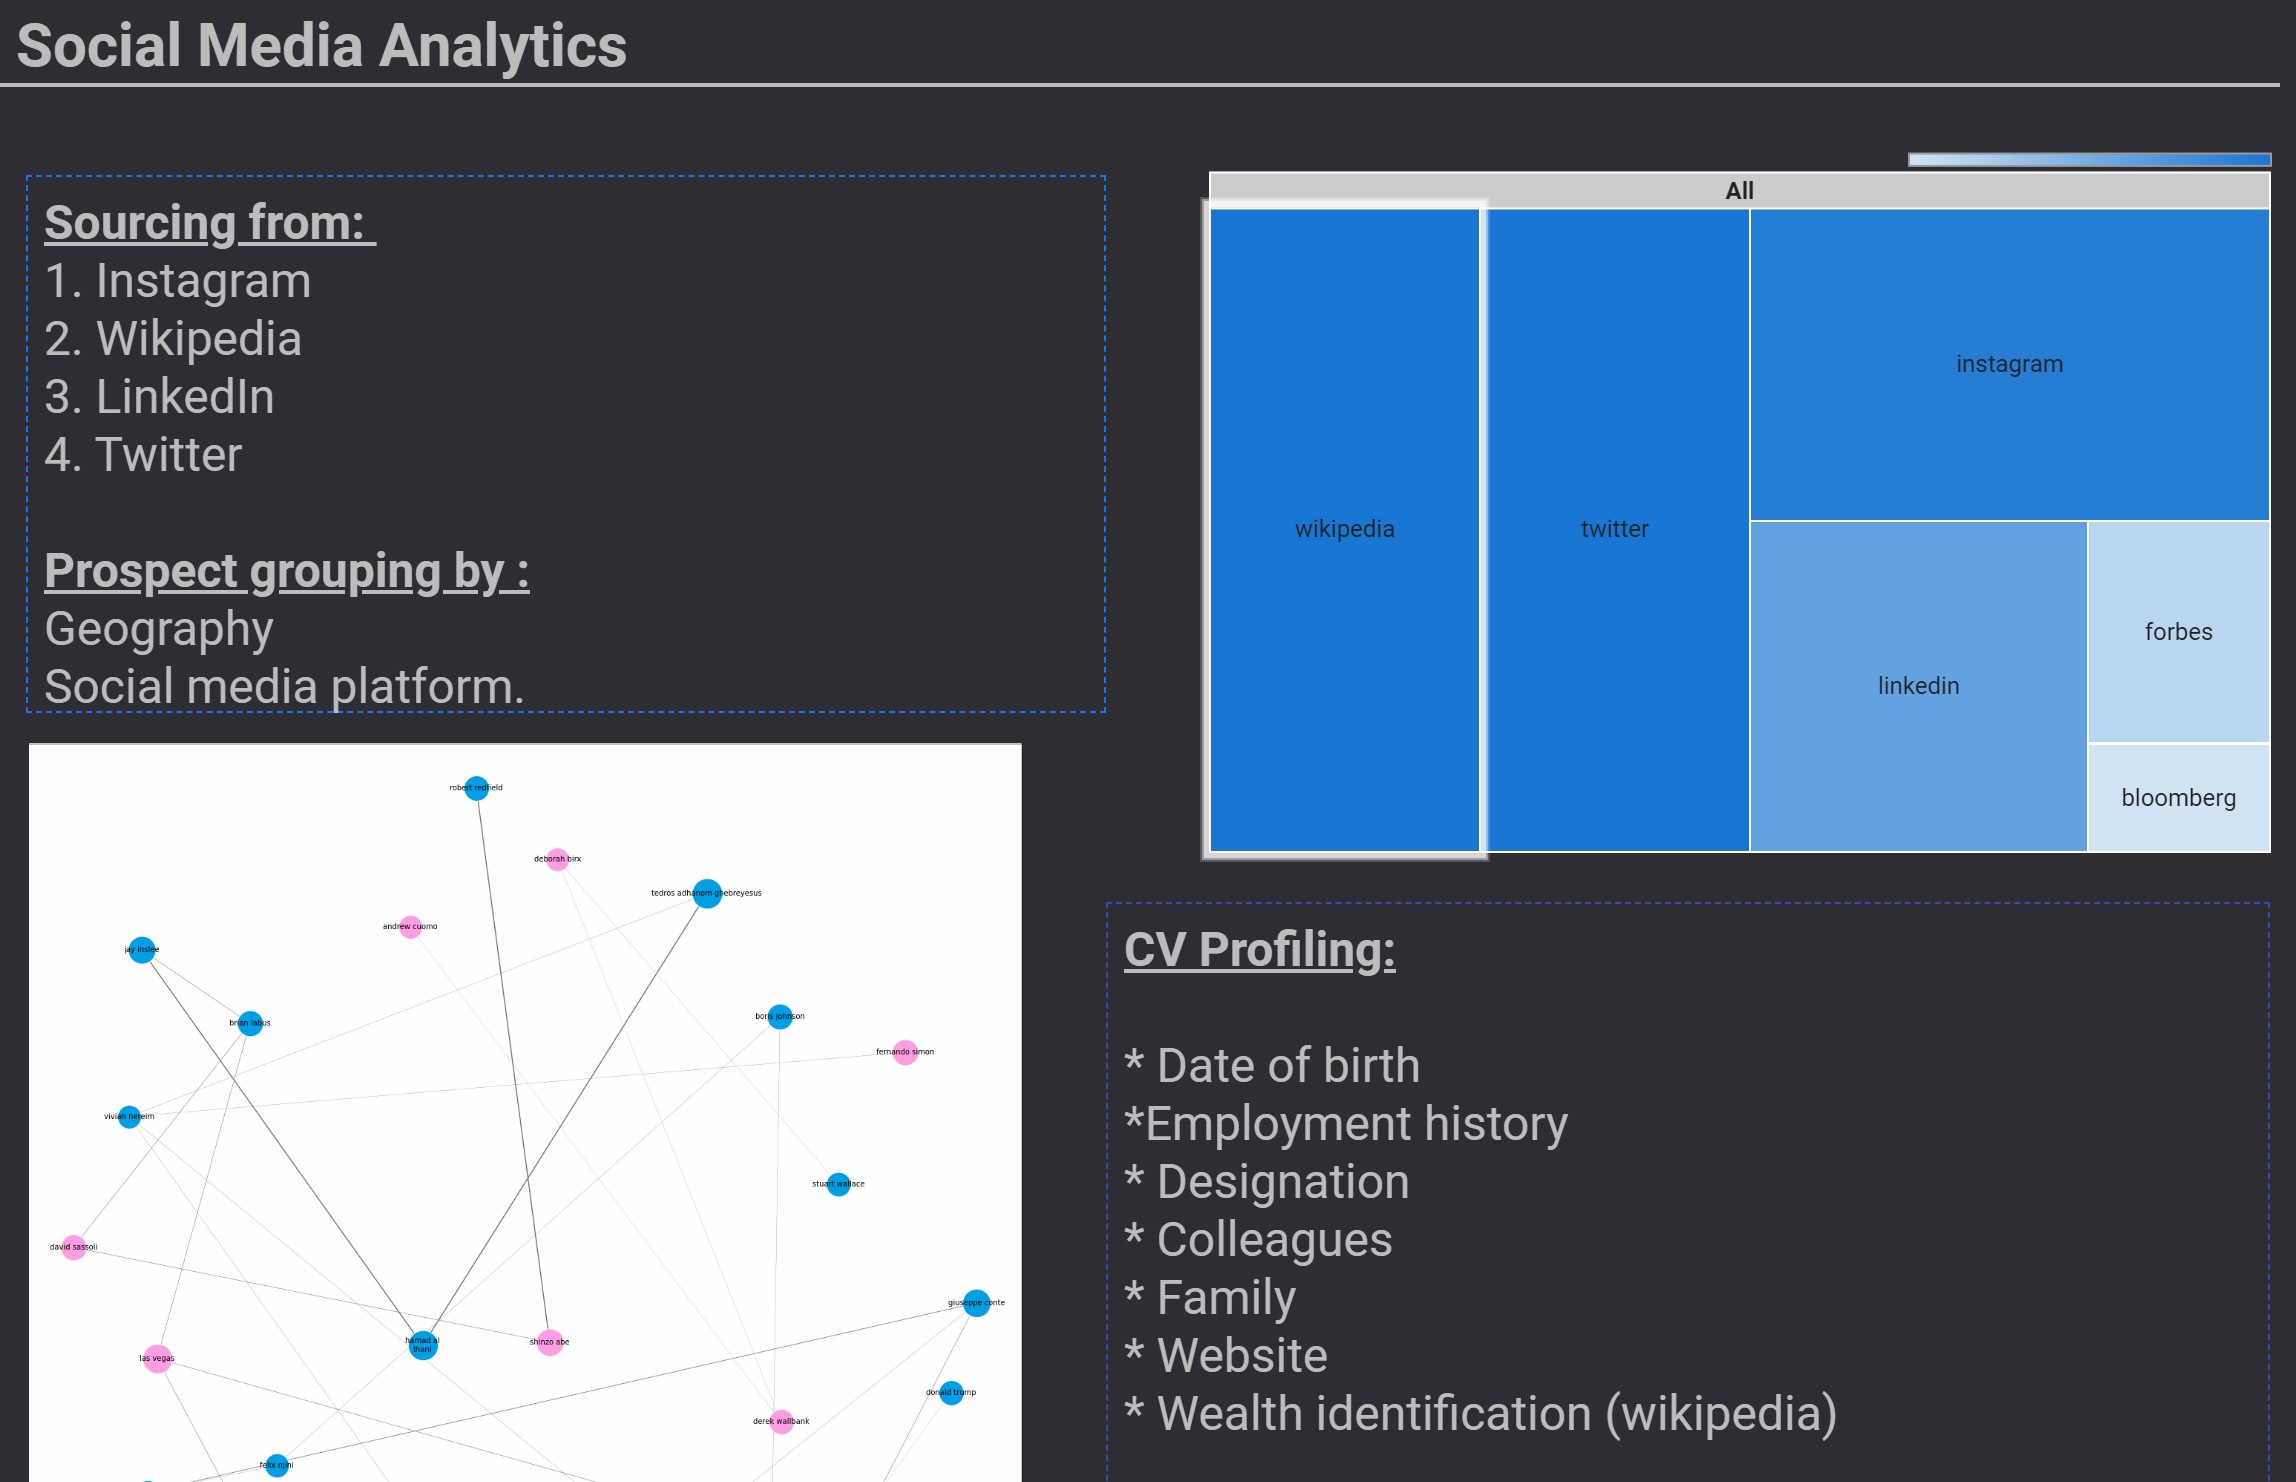Select the shinzo abe pink node

pyautogui.click(x=550, y=1343)
